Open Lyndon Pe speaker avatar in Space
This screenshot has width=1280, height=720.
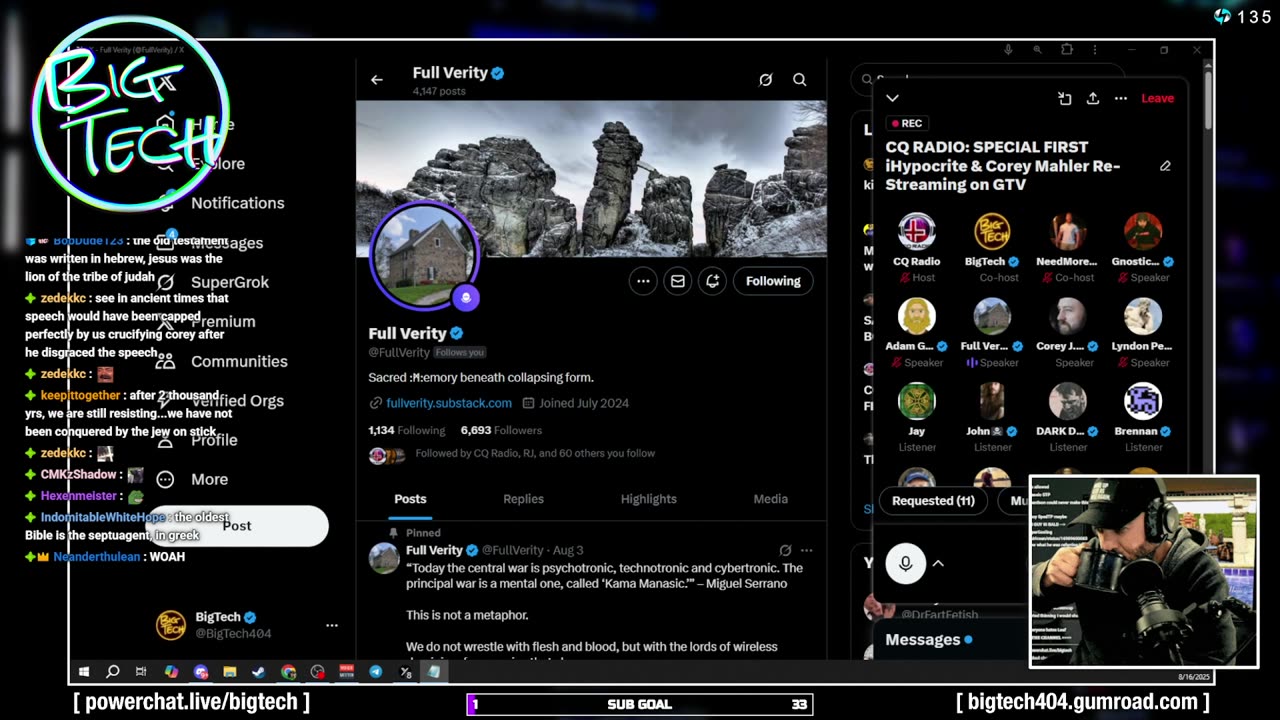(x=1143, y=316)
